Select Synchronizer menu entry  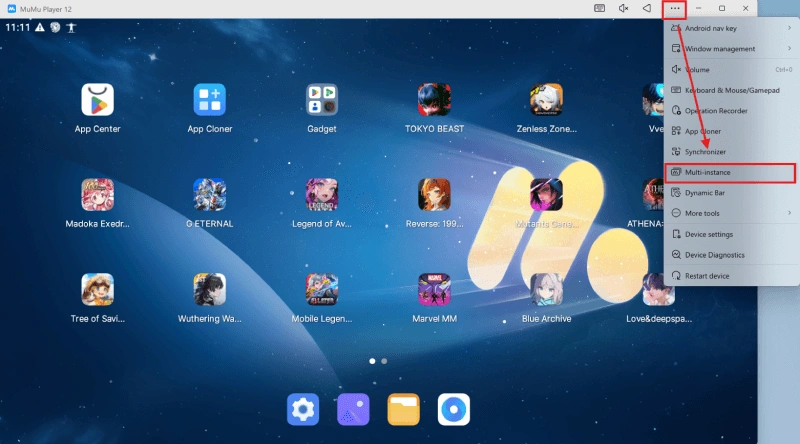coord(732,152)
